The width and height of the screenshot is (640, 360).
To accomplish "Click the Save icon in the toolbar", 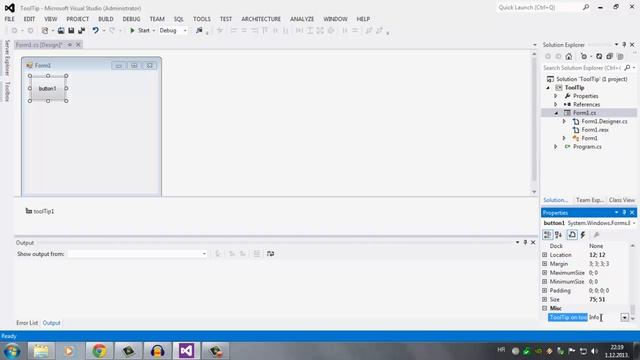I will (71, 31).
